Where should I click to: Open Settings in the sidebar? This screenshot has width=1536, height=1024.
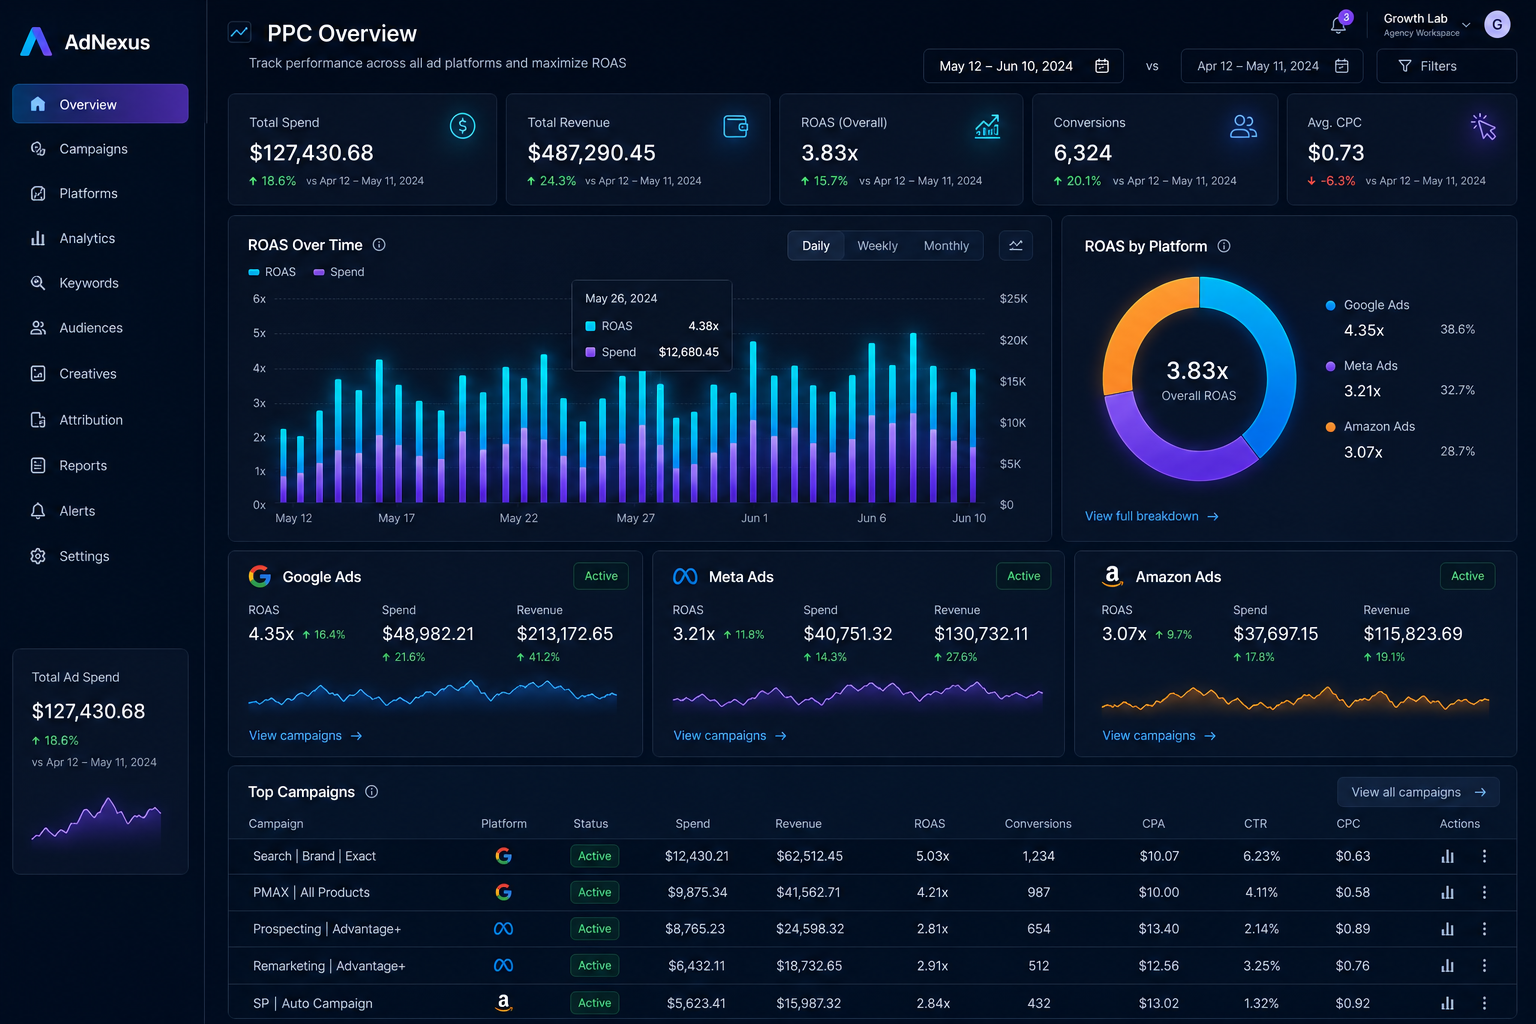pyautogui.click(x=100, y=556)
